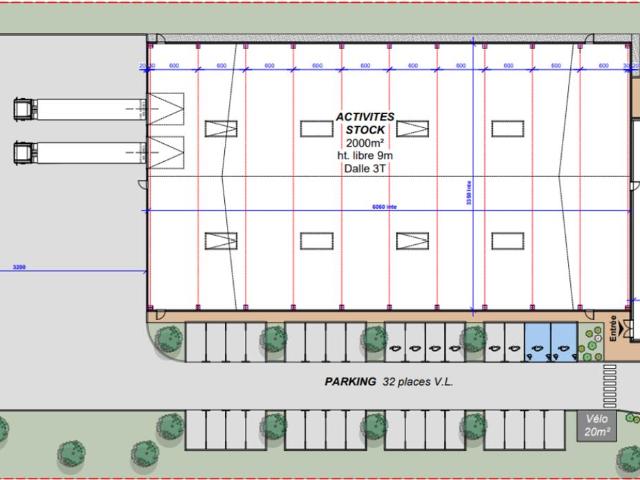Click the ACTIVITES STOCK title label
Screen dimensions: 640x480
pyautogui.click(x=365, y=123)
